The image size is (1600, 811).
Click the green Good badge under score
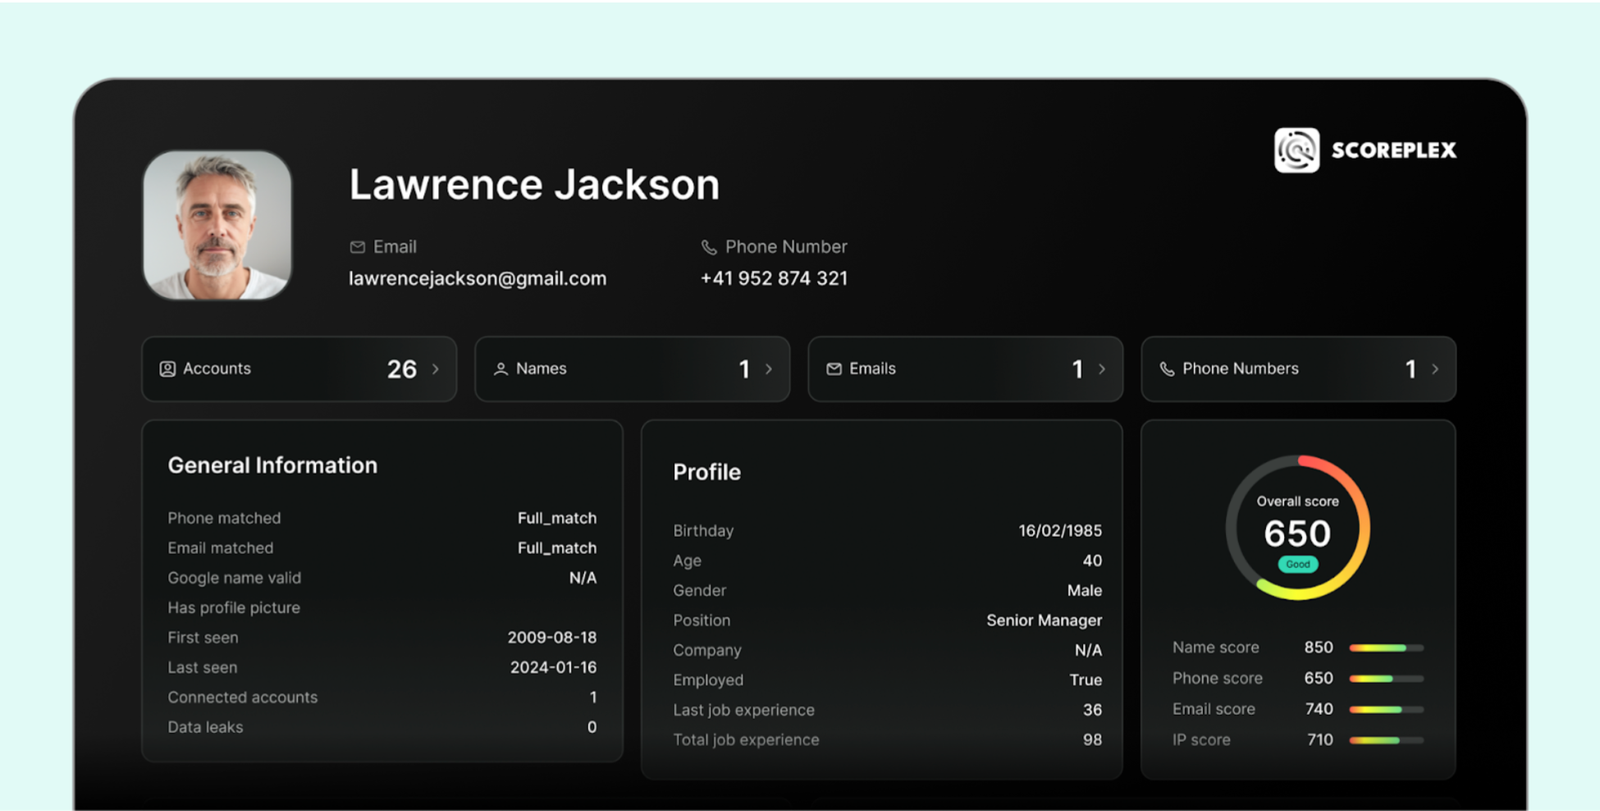1298,565
